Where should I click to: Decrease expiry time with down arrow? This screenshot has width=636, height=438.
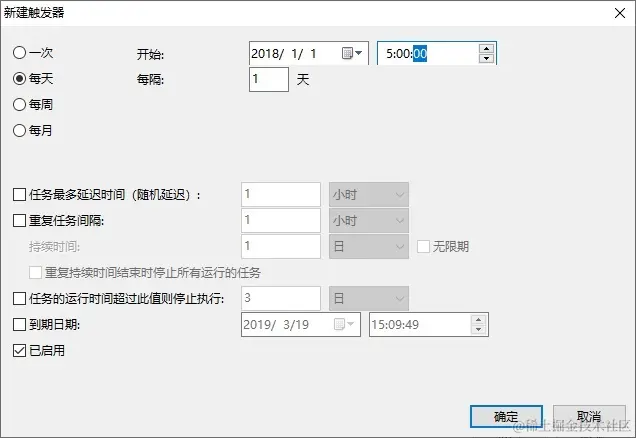pos(479,329)
